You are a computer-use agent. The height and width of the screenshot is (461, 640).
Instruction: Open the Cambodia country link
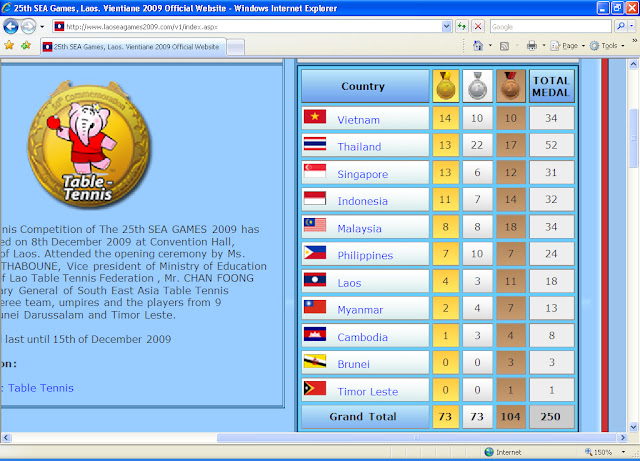[x=362, y=337]
